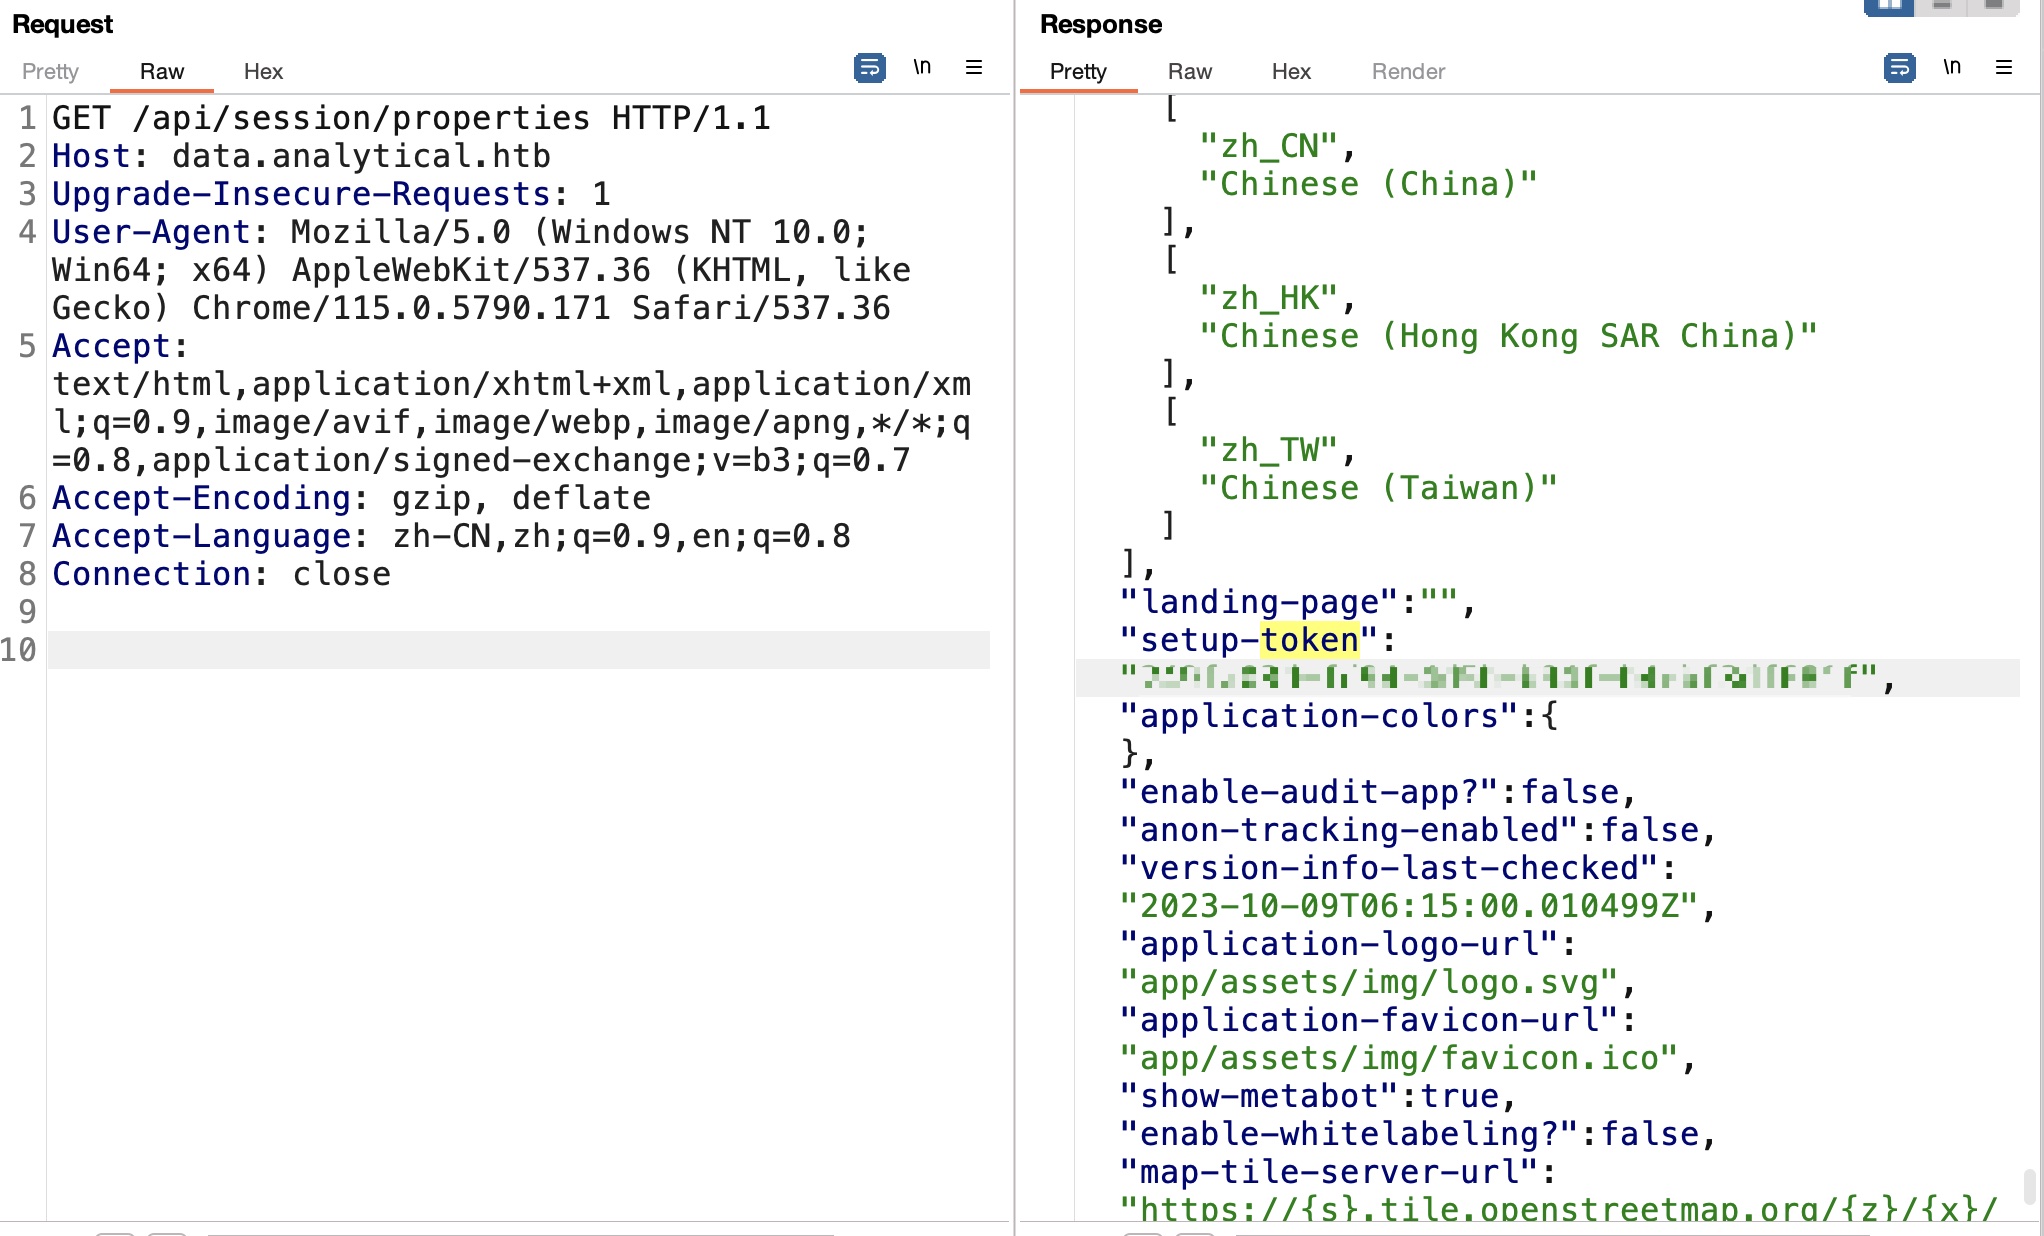Toggle word wrap icon in Response panel
The image size is (2044, 1236).
[x=1899, y=68]
